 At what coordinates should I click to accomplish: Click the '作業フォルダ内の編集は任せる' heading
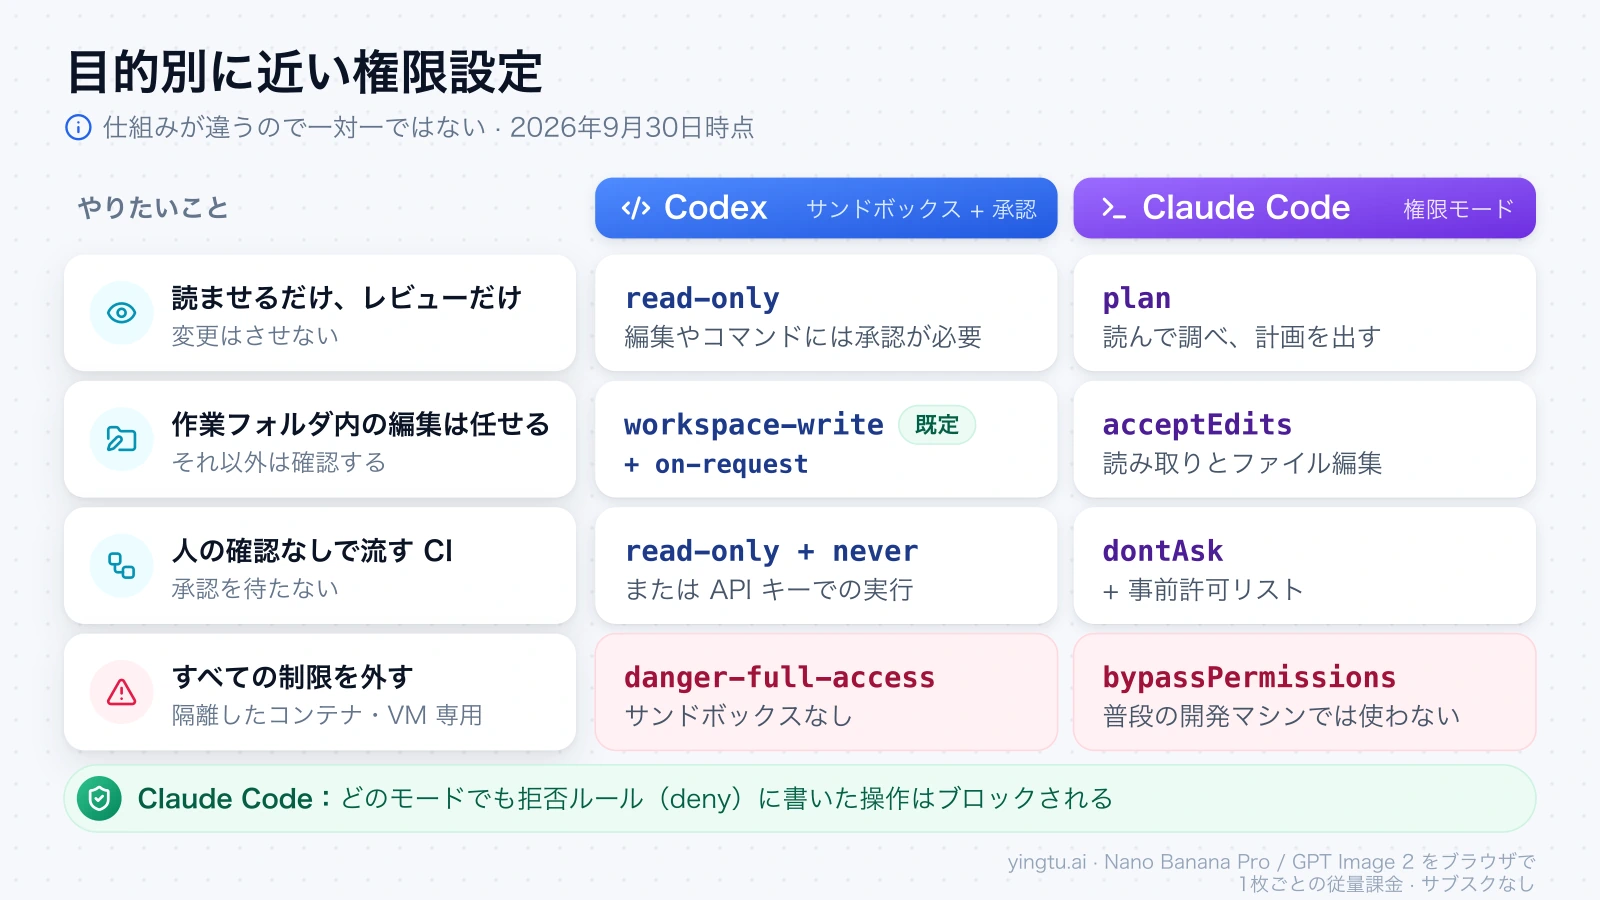(360, 424)
